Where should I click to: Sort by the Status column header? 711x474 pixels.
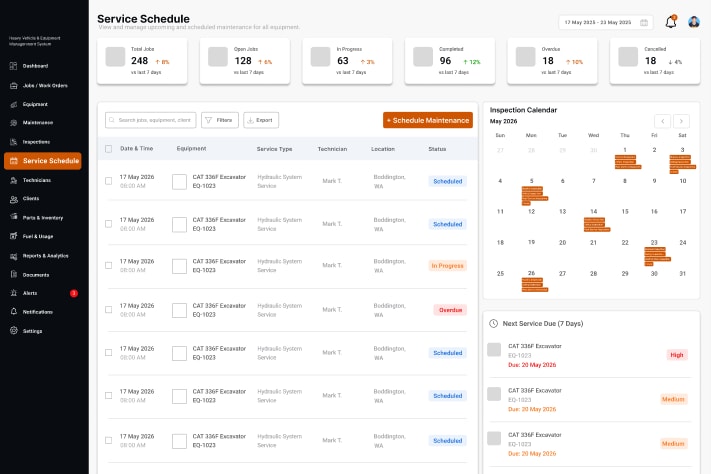(437, 149)
